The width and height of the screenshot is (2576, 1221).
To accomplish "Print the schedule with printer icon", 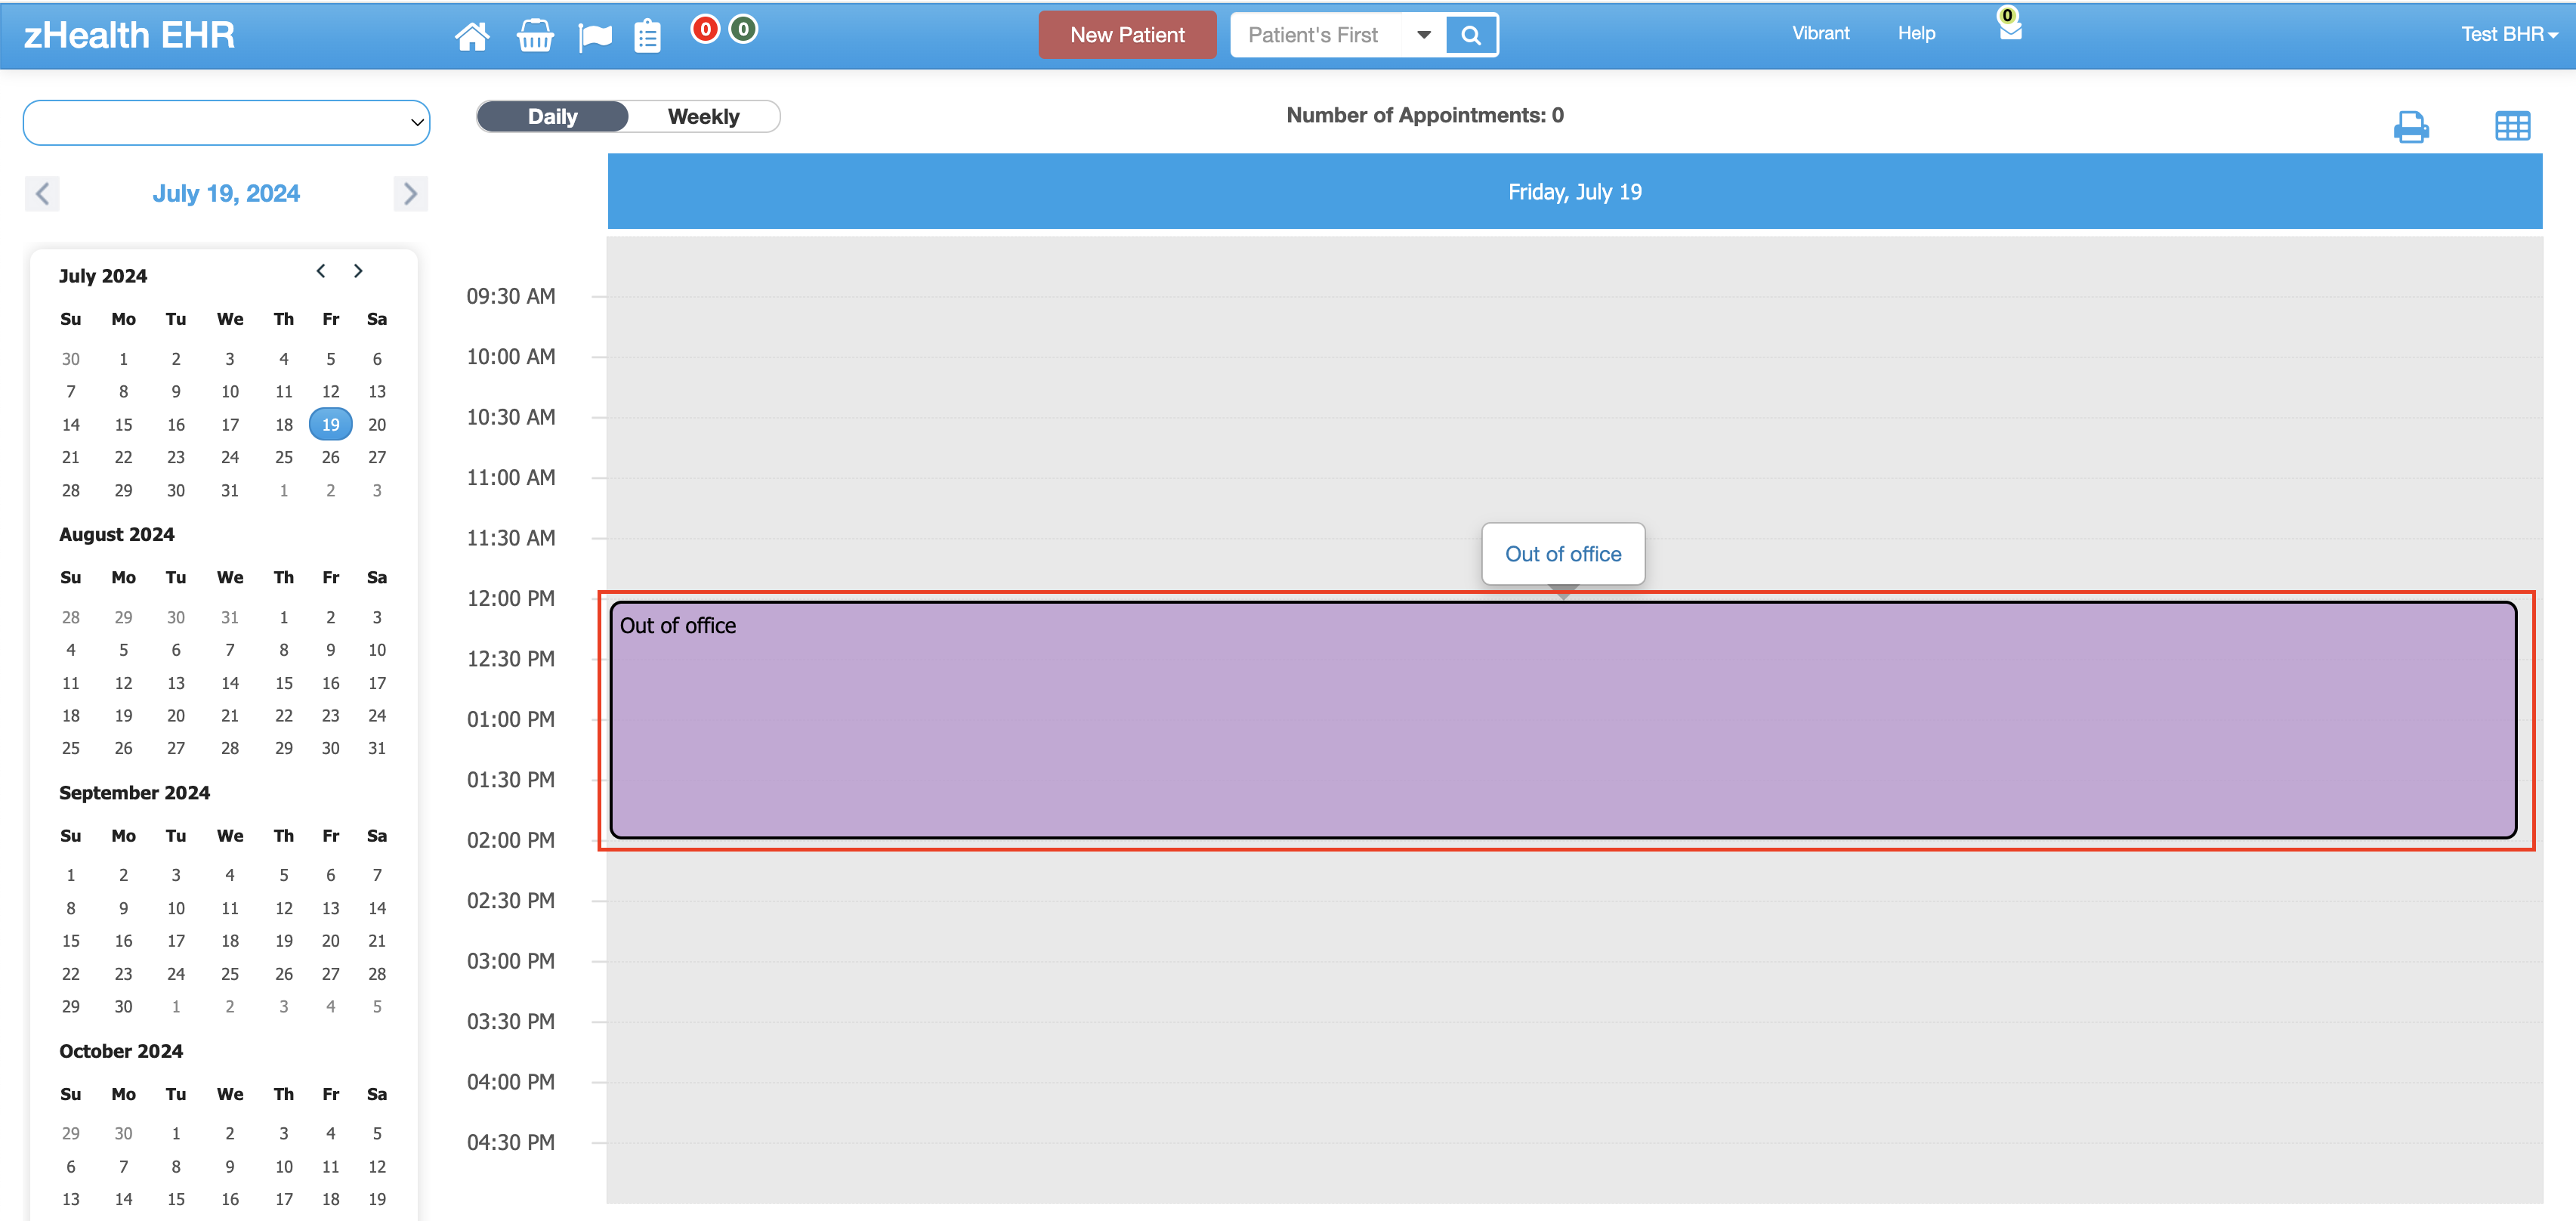I will pos(2411,127).
